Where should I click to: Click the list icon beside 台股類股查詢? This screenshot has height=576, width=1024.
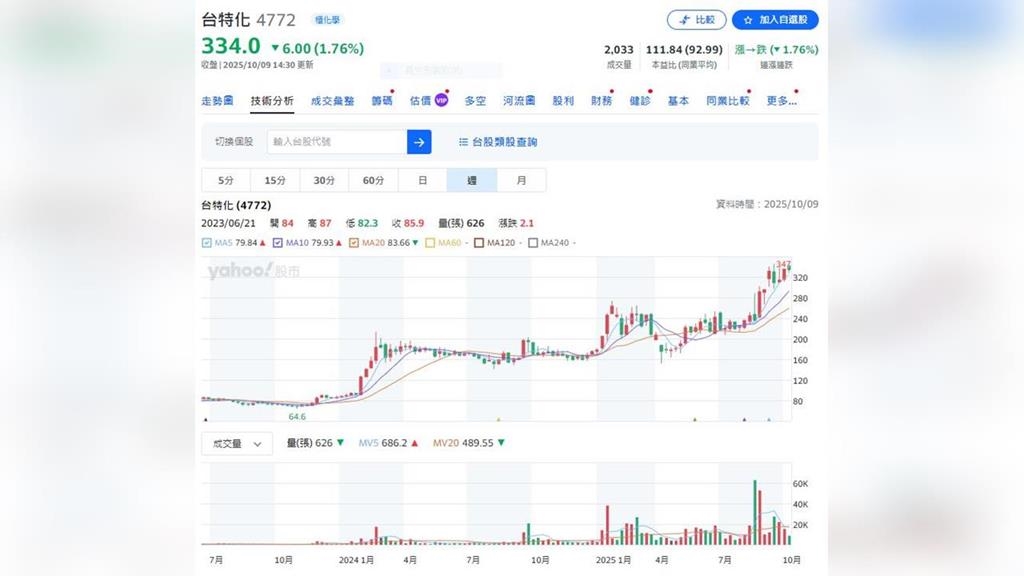(x=463, y=142)
